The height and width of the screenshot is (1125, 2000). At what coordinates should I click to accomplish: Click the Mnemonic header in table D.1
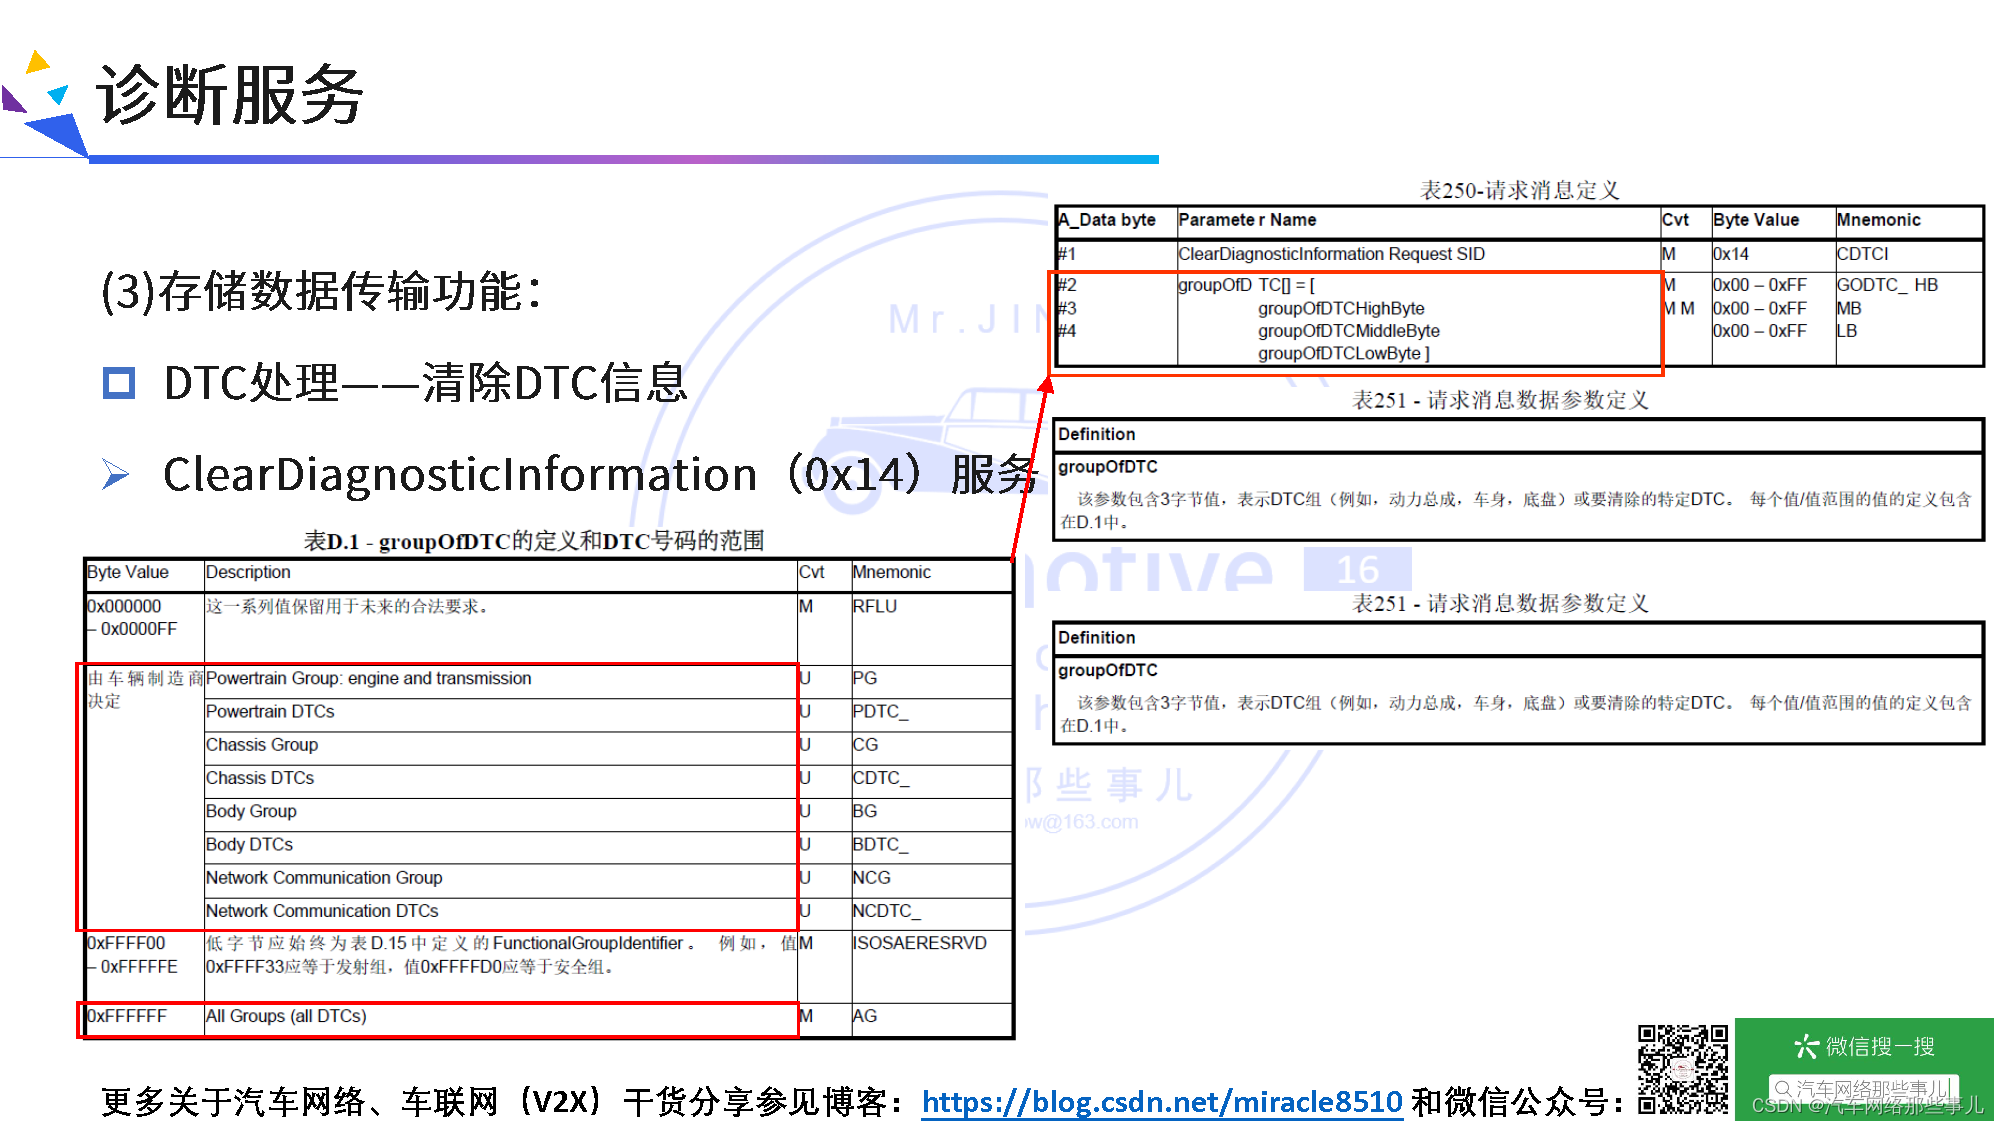(x=891, y=572)
